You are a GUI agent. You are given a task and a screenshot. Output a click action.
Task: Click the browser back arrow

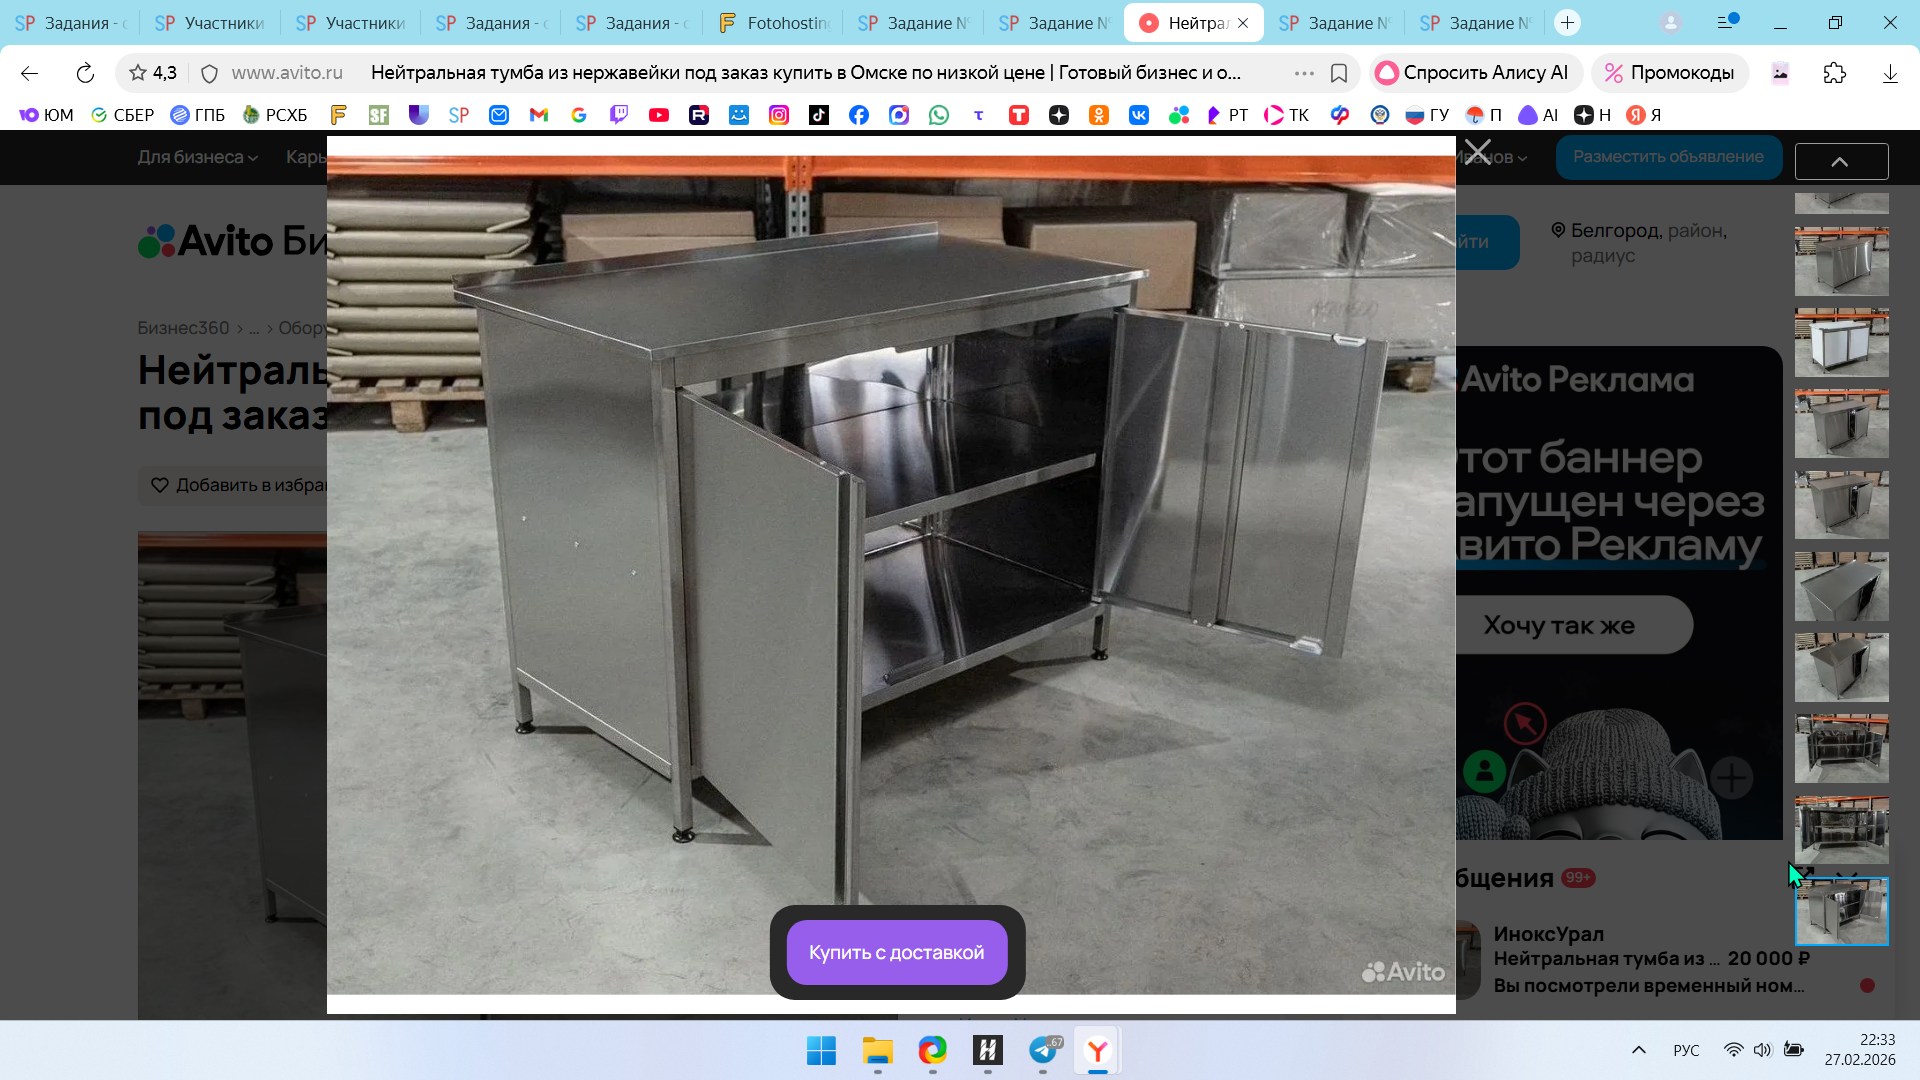[x=29, y=73]
